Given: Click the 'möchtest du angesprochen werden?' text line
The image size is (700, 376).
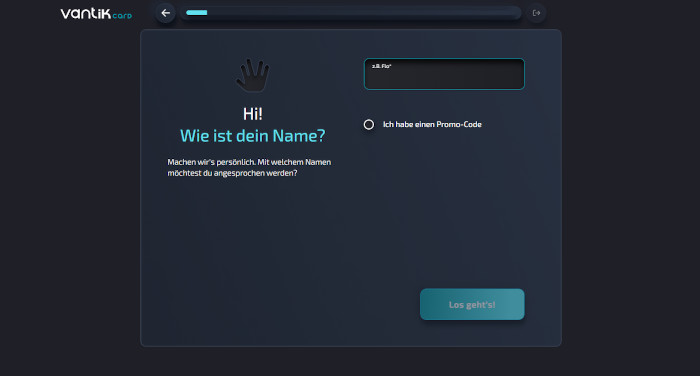Looking at the screenshot, I should click(232, 173).
